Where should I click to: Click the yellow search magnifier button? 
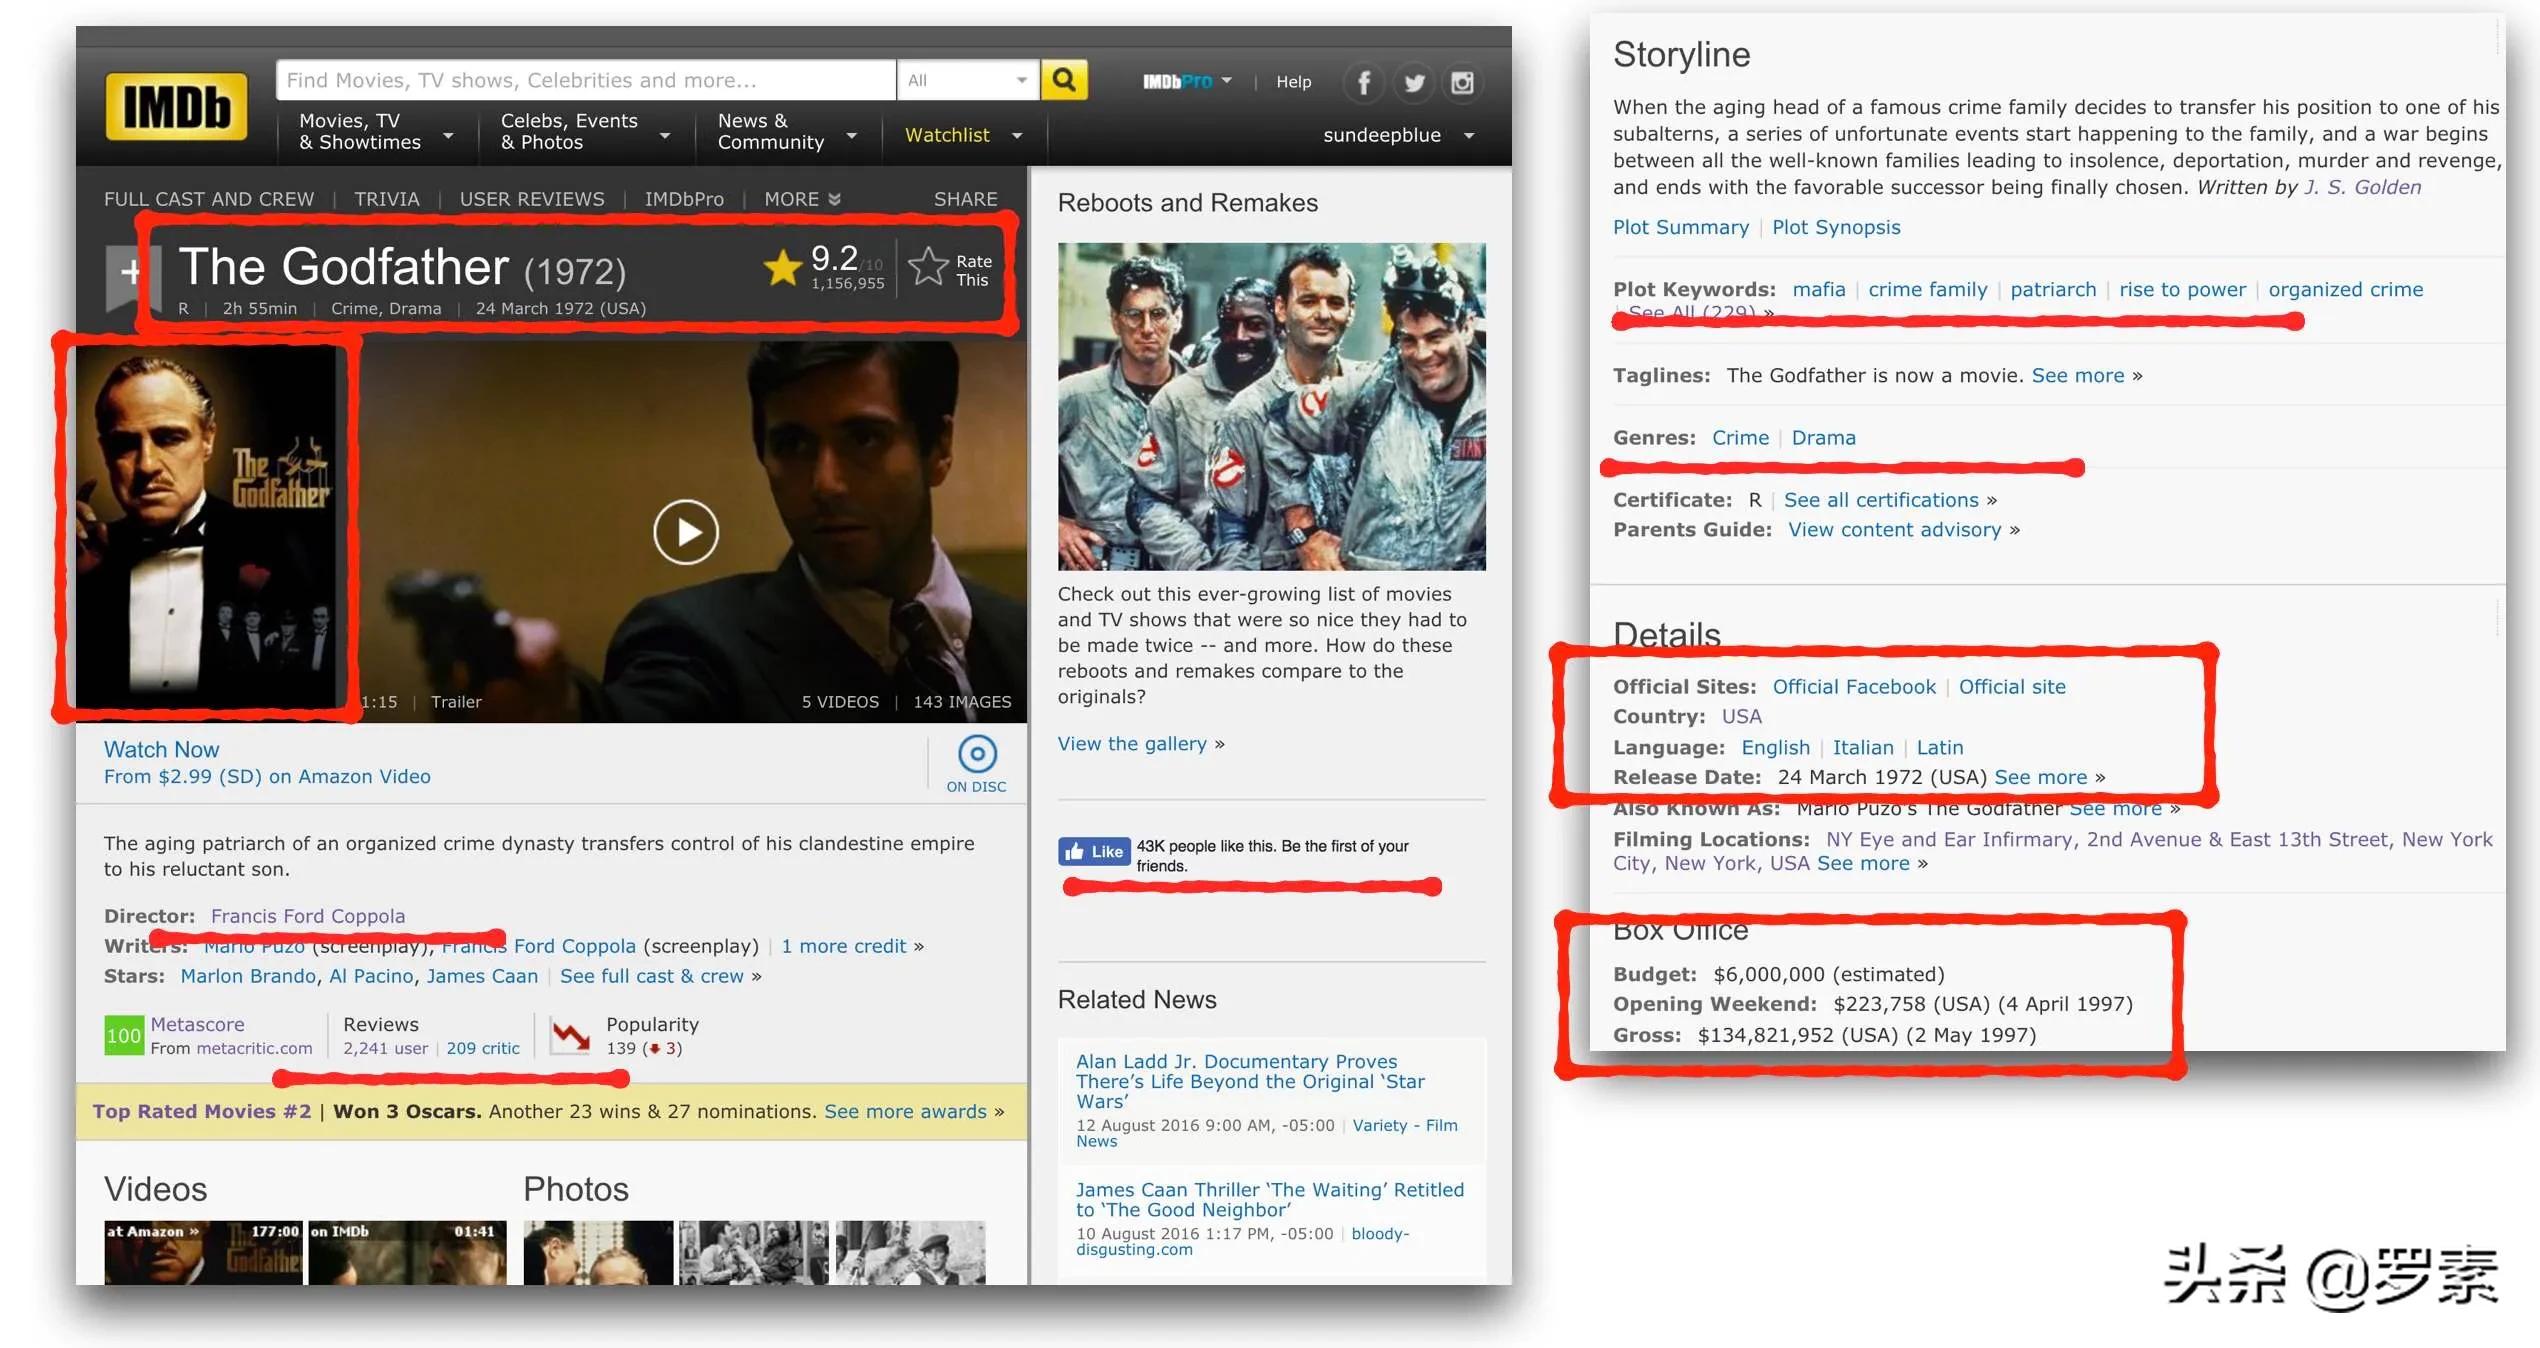1064,80
